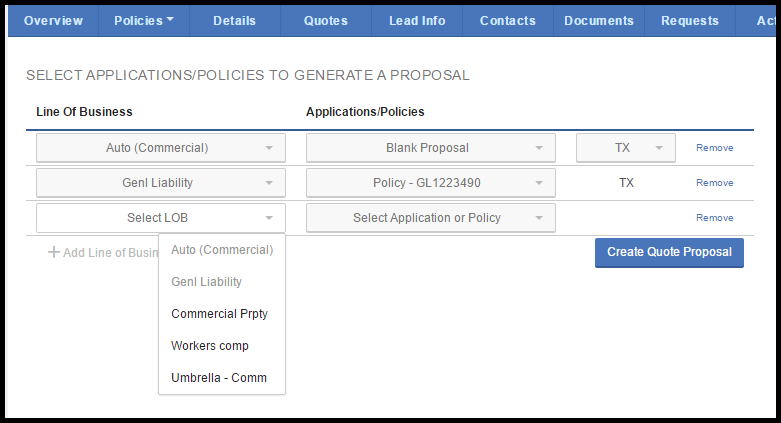This screenshot has width=781, height=423.
Task: Click the Create Quote Proposal button
Action: click(669, 252)
